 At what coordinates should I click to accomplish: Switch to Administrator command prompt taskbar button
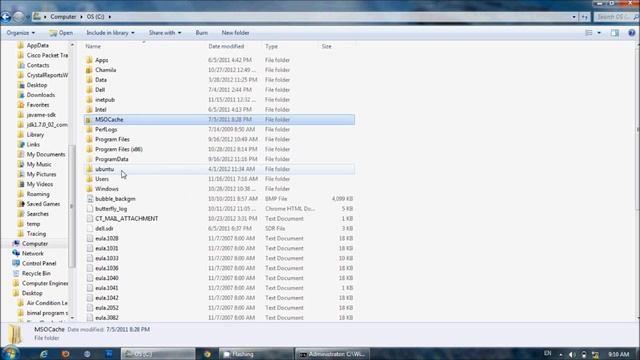click(x=332, y=354)
